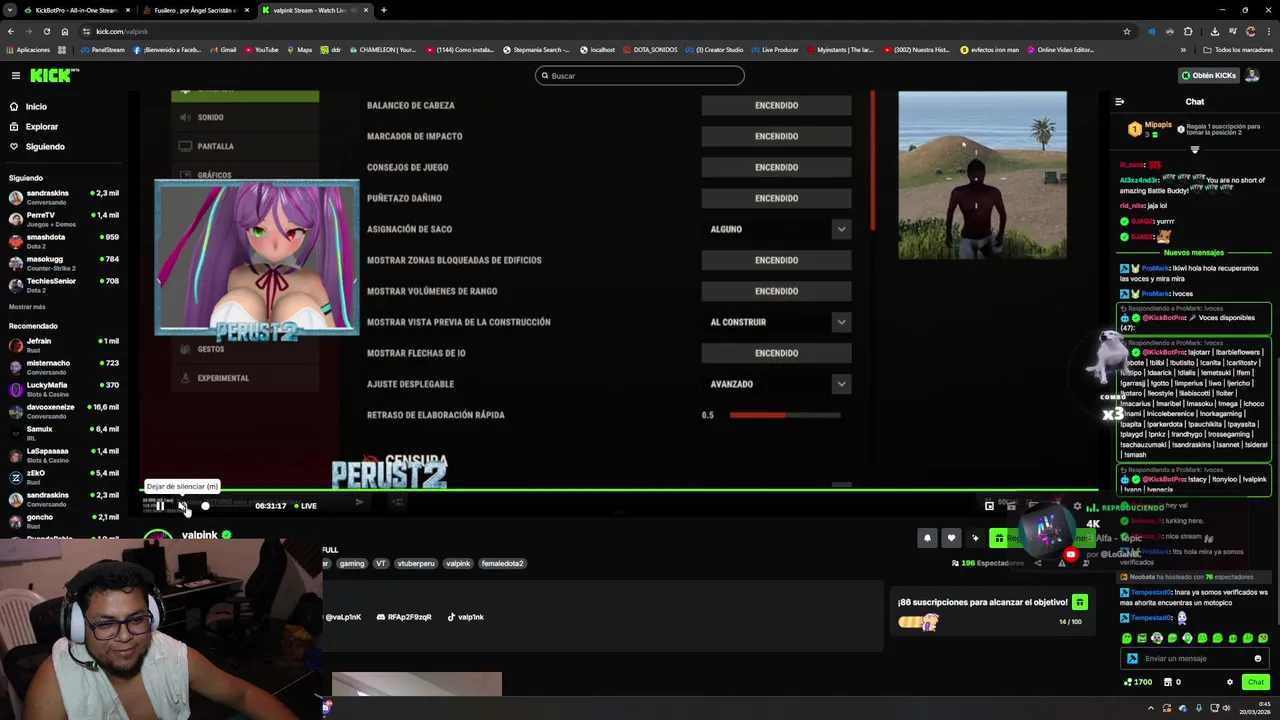
Task: Reload the page with the browser refresh icon
Action: pos(46,31)
